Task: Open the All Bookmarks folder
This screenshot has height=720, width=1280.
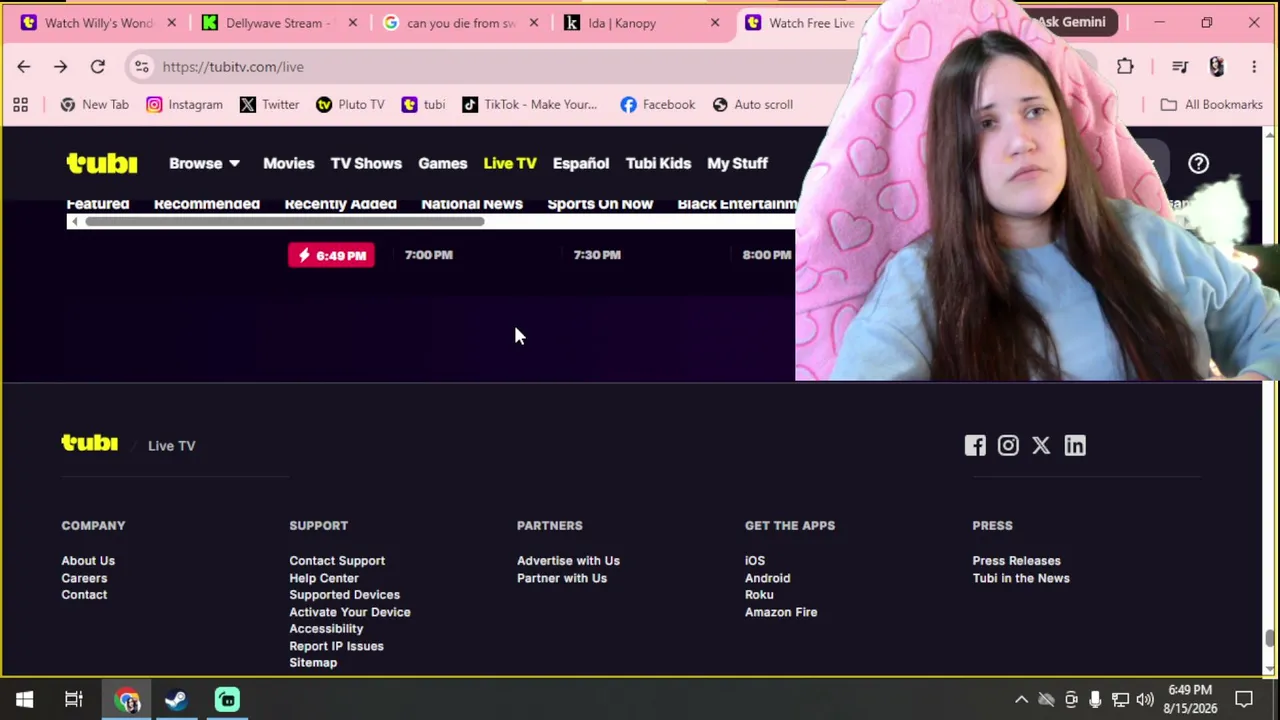Action: (1211, 104)
